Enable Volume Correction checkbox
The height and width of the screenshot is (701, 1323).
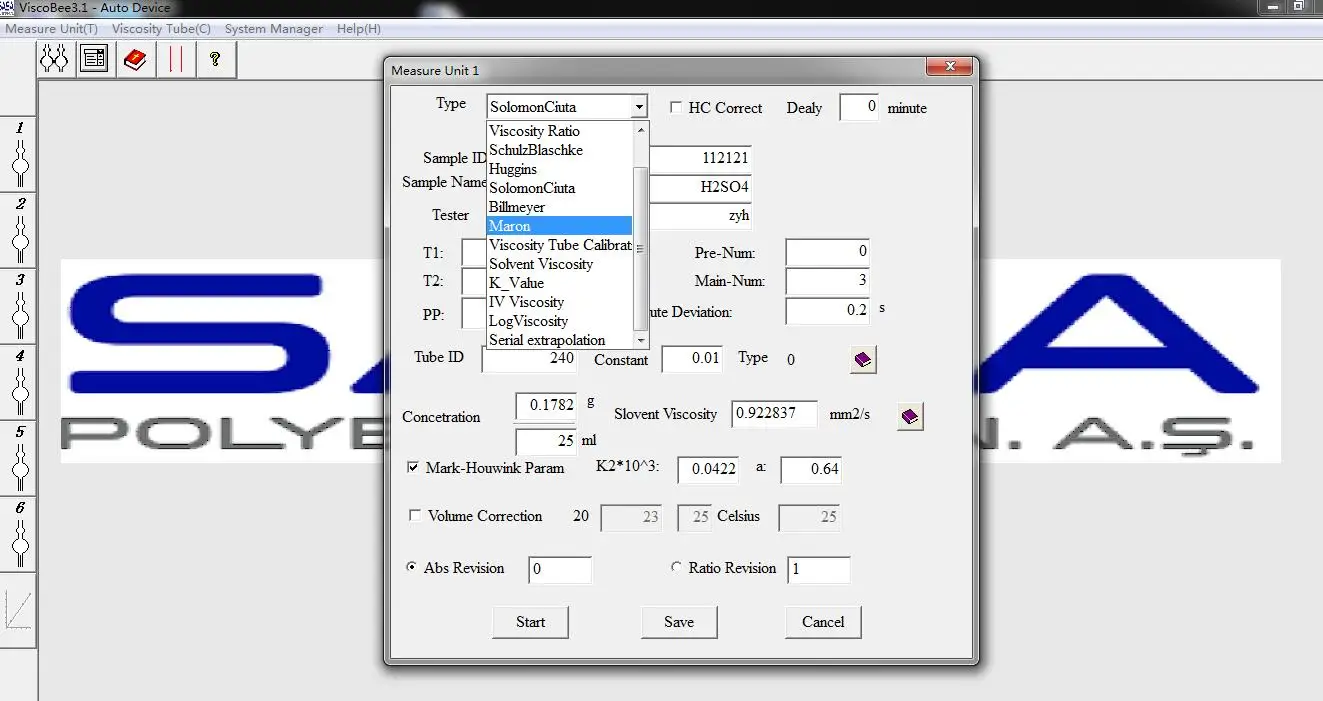[415, 516]
